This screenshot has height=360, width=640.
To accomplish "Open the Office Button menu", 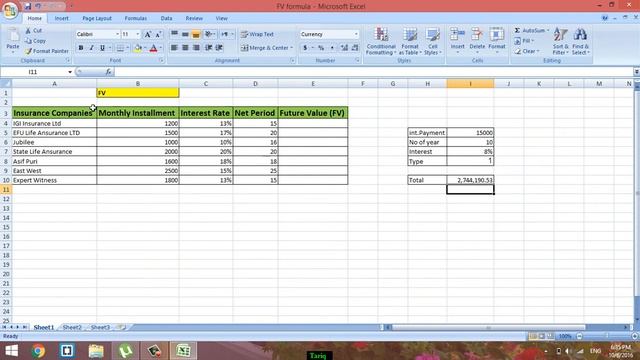I will click(10, 10).
